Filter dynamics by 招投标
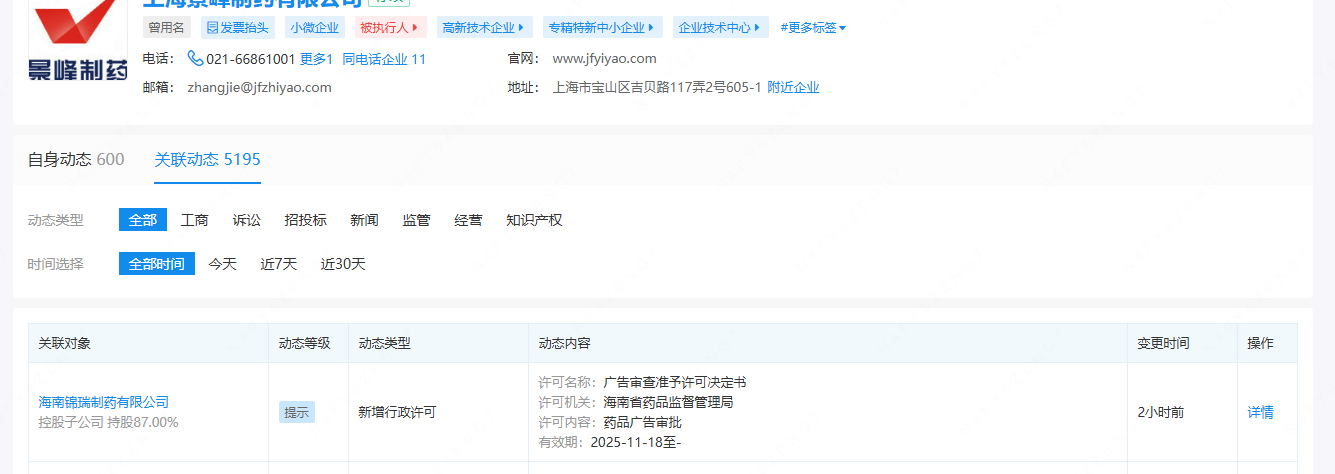The height and width of the screenshot is (474, 1335). pyautogui.click(x=305, y=220)
